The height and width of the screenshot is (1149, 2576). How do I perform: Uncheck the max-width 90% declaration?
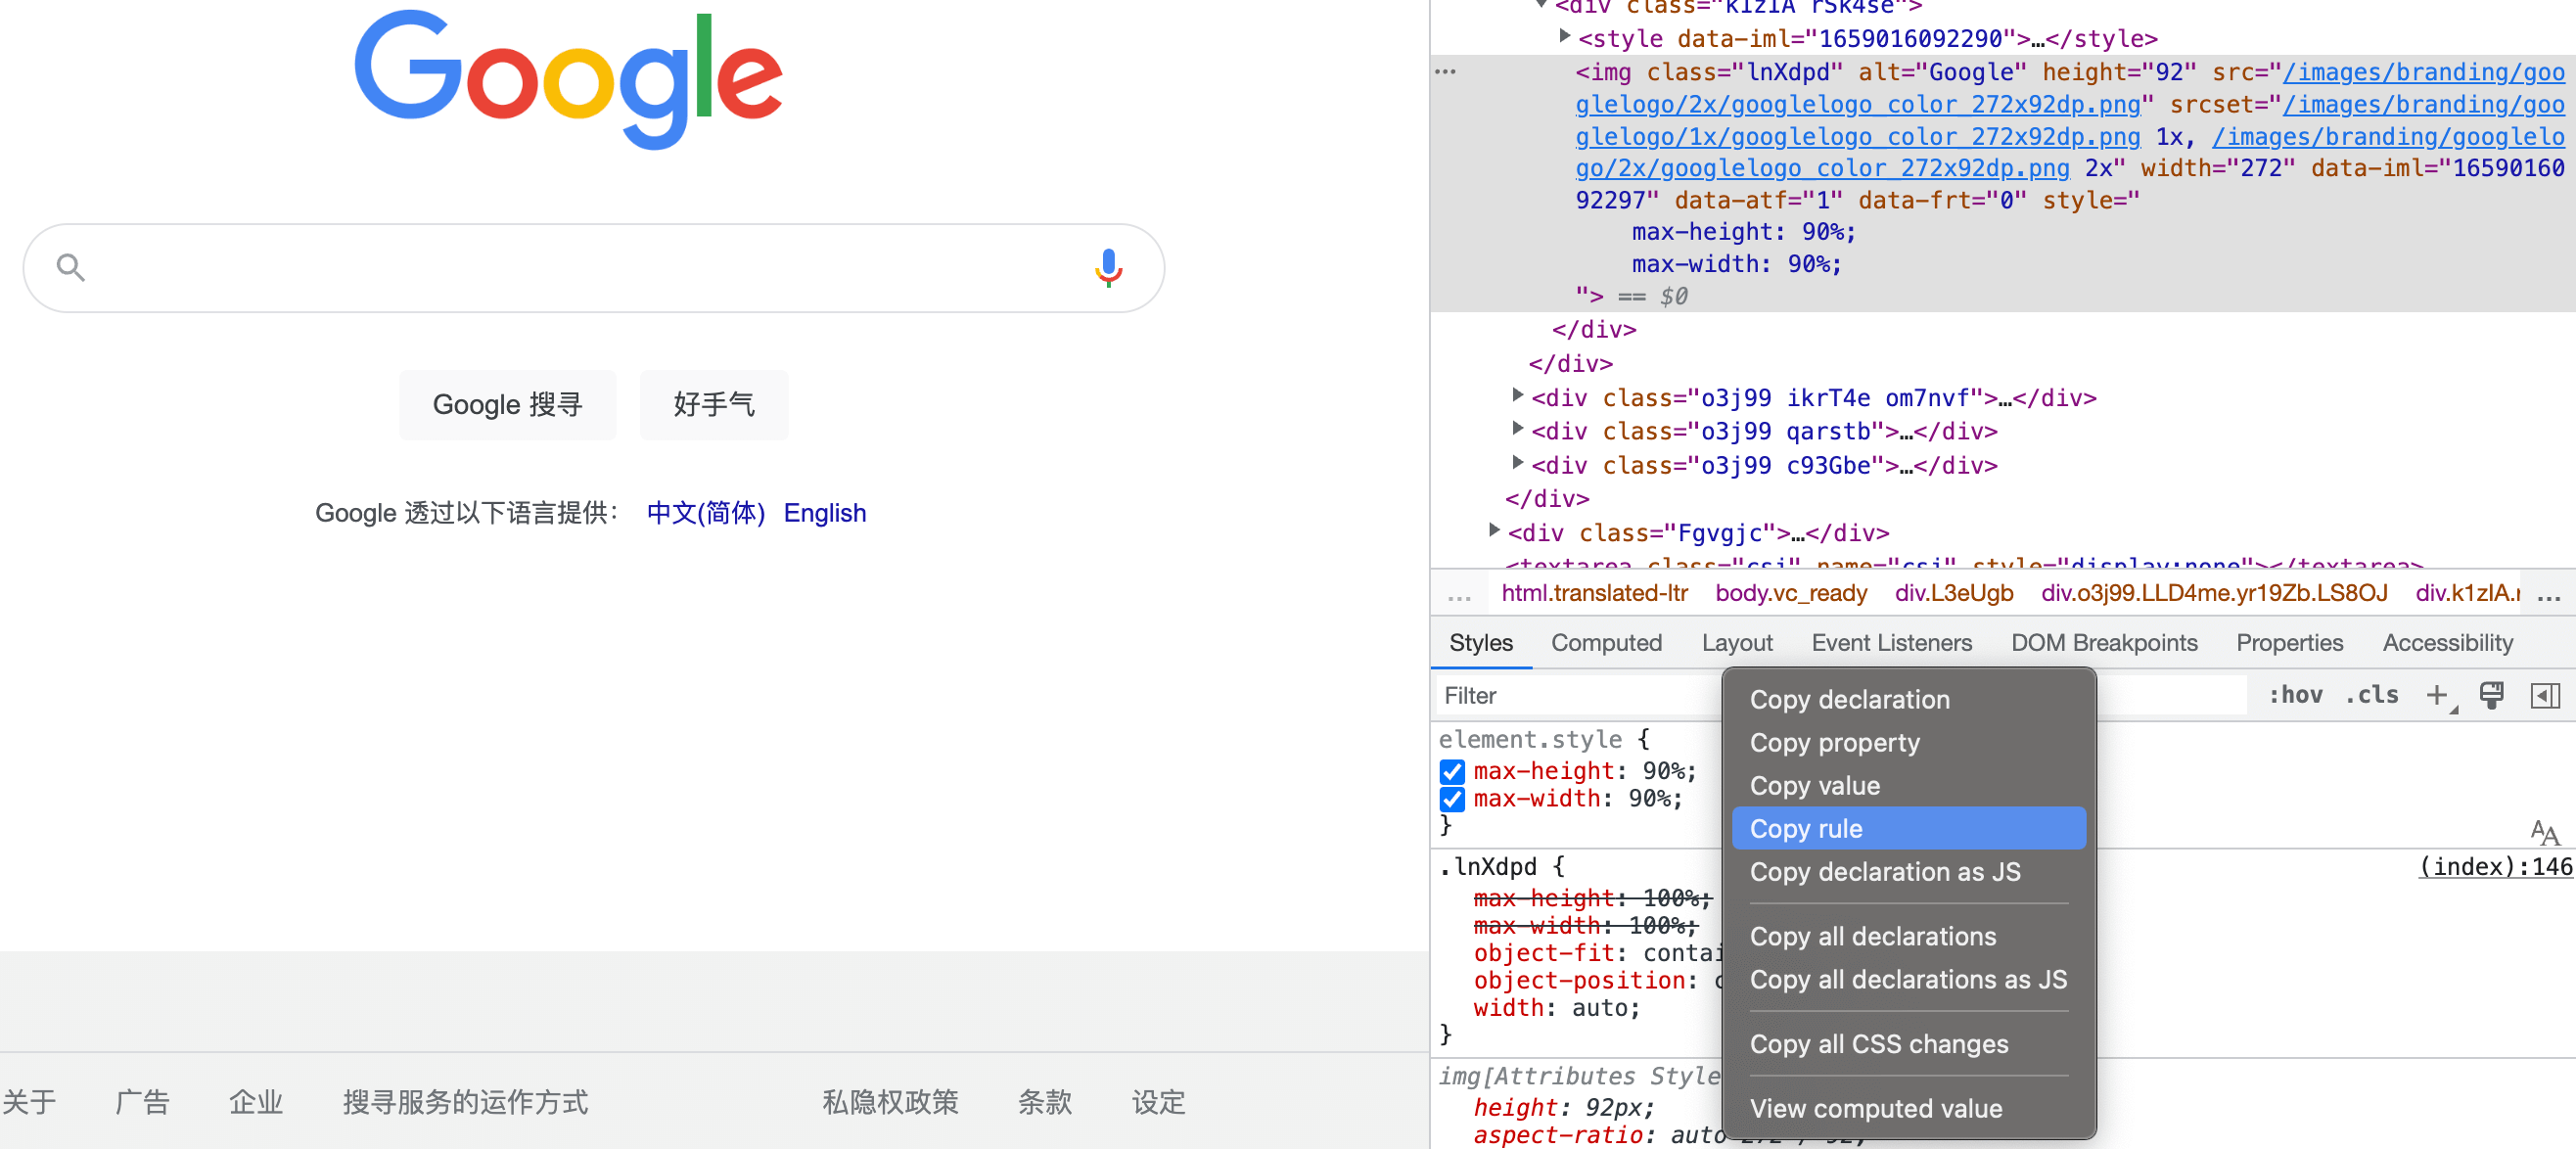[1452, 799]
